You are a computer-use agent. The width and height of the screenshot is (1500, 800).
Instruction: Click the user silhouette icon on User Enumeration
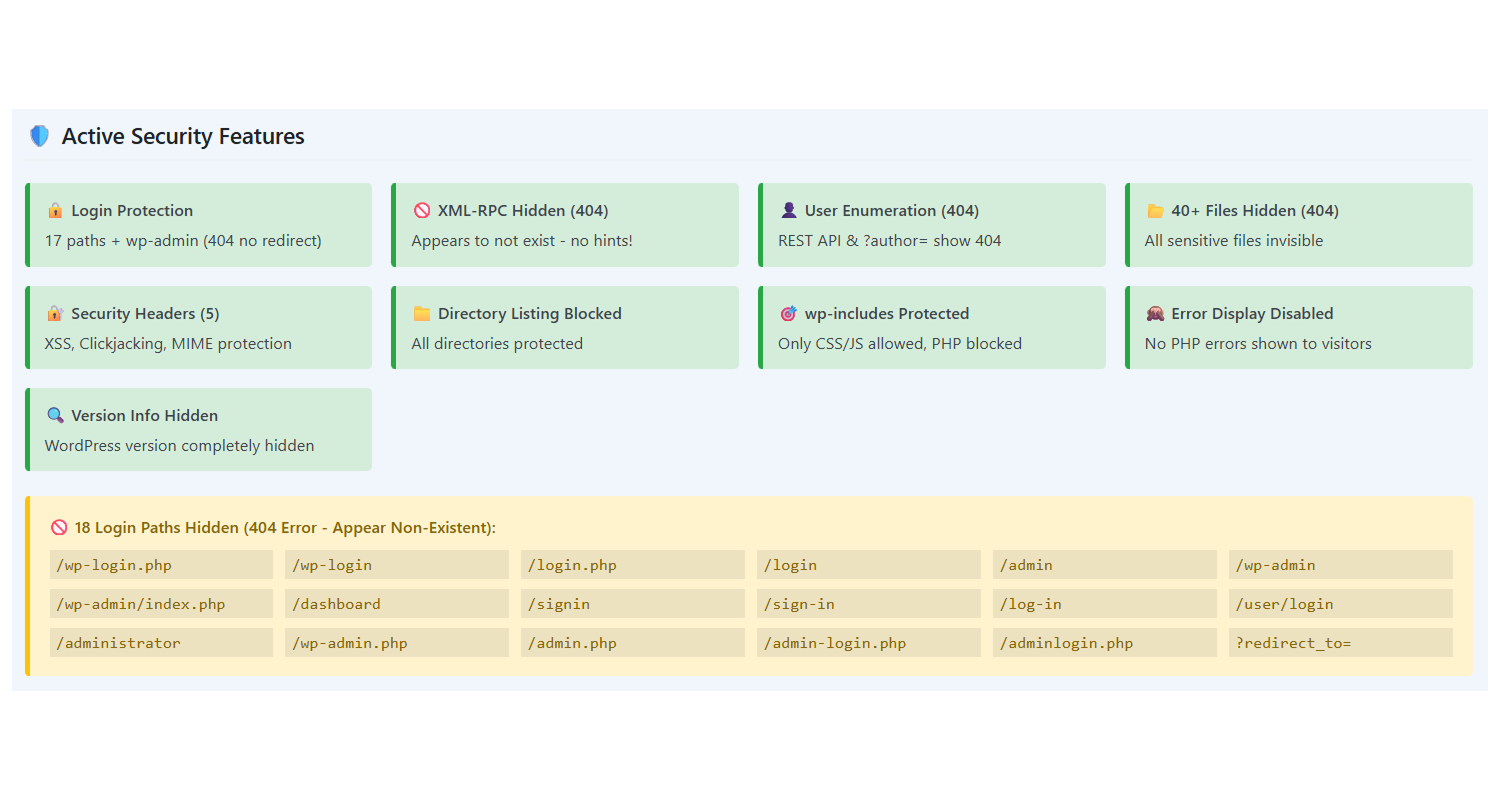tap(789, 211)
